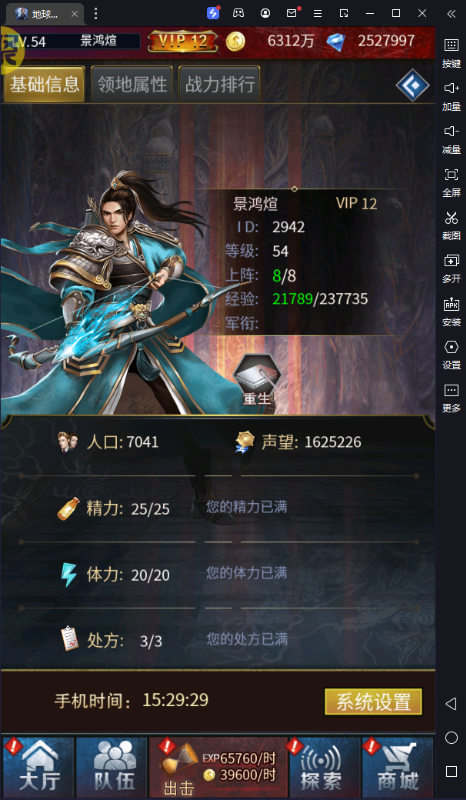Image resolution: width=466 pixels, height=800 pixels.
Task: Open the 按键 keyboard mapping icon
Action: tap(451, 52)
